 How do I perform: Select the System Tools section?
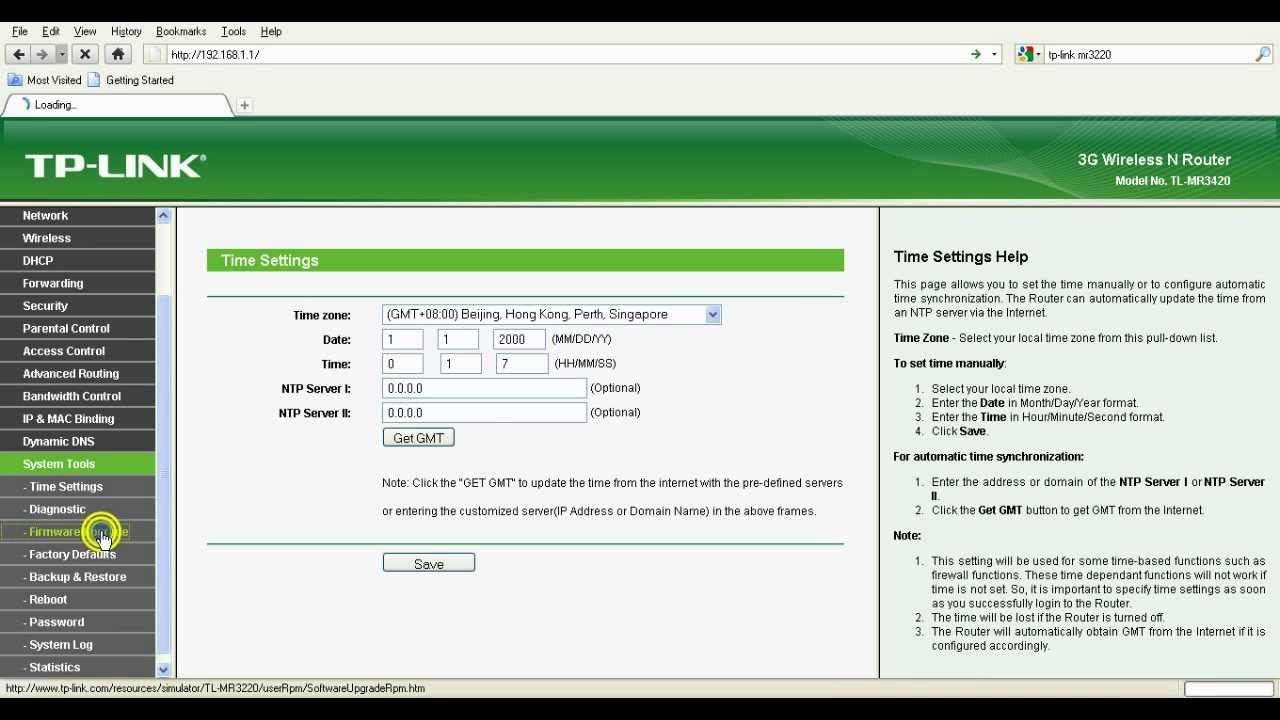77,464
